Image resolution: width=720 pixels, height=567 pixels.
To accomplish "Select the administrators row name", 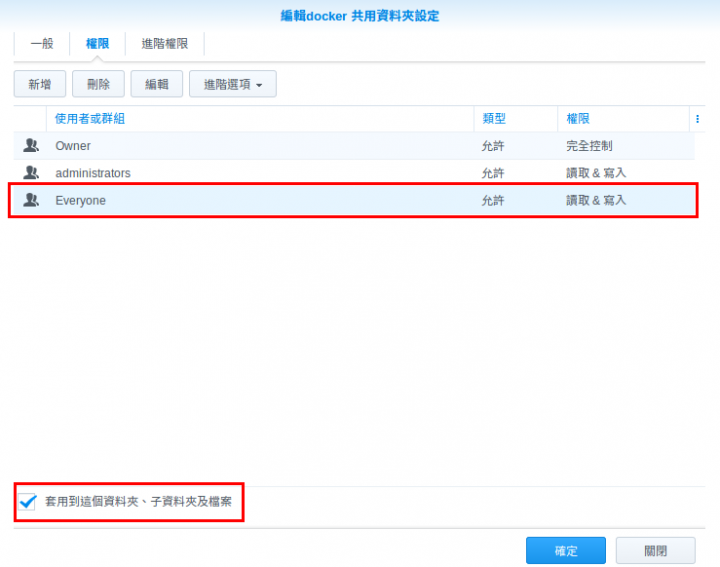I will click(x=93, y=173).
